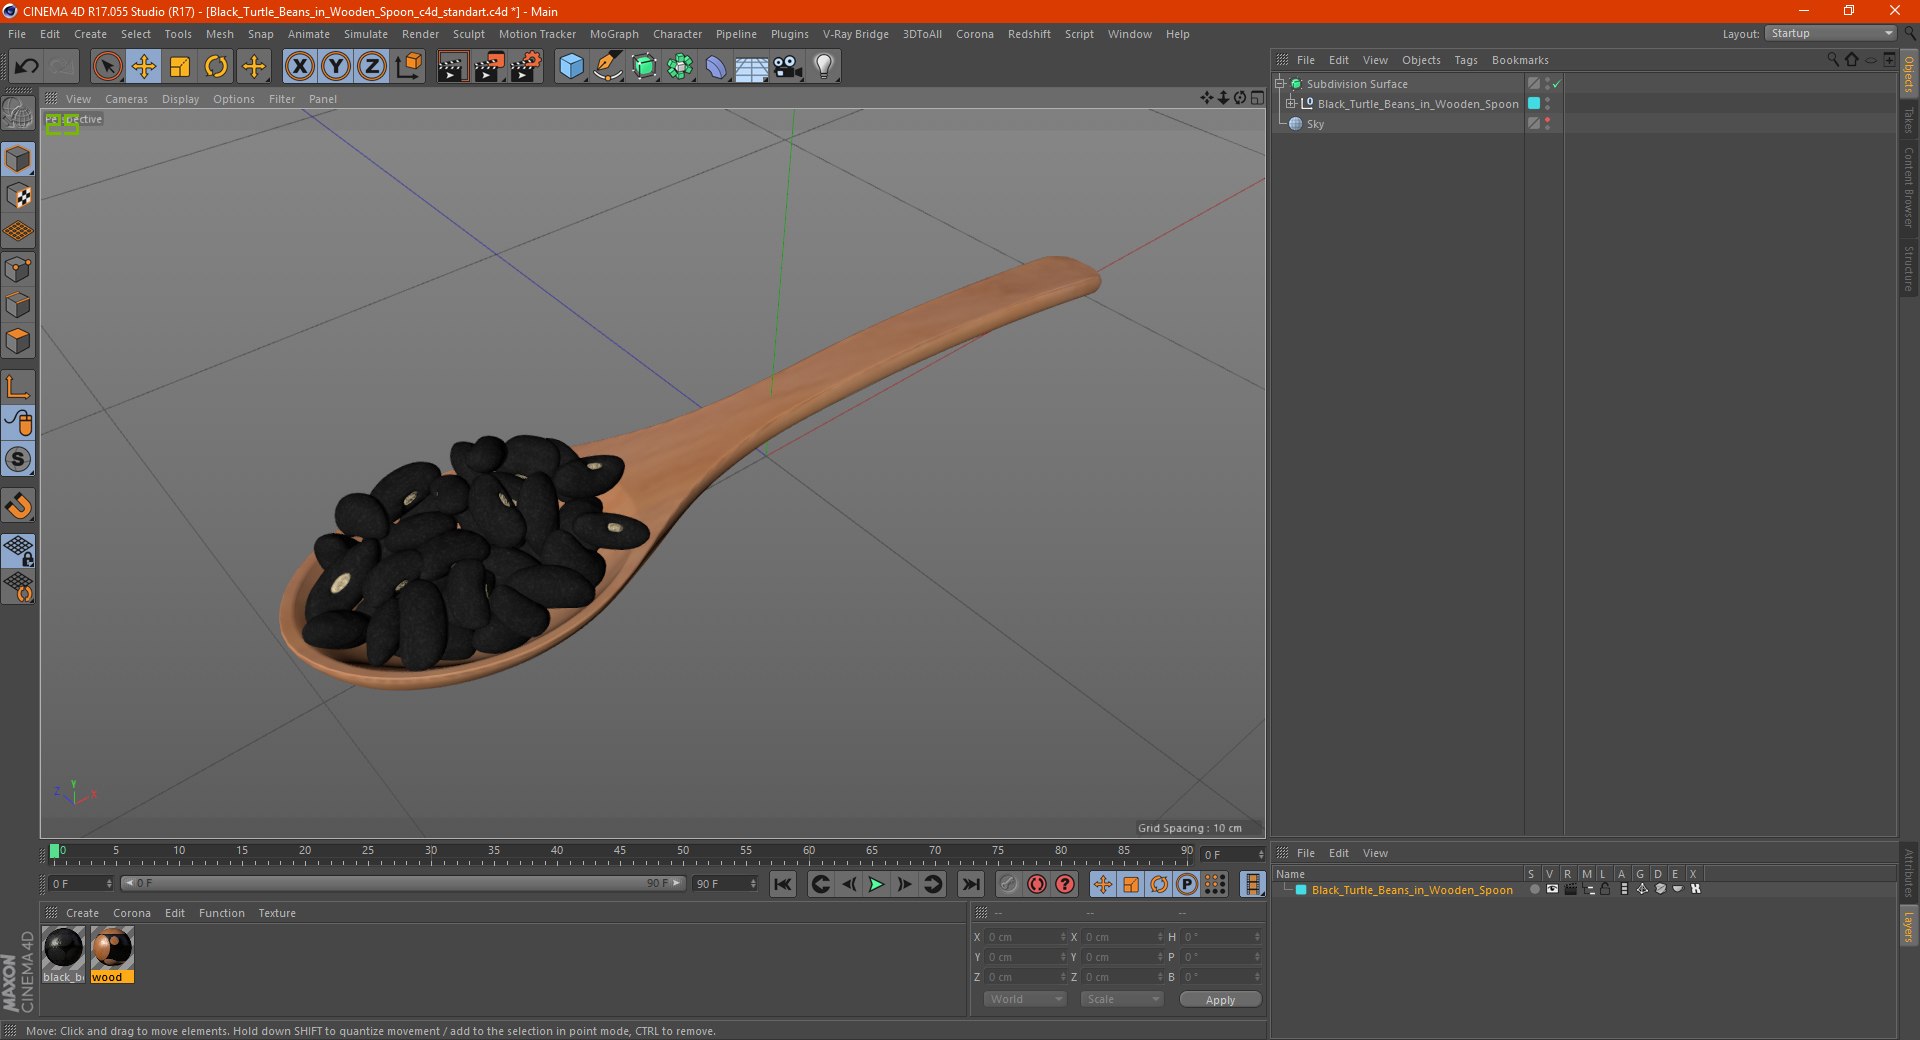Toggle Z axis lock
Screen dimensions: 1920x1040
tap(372, 67)
